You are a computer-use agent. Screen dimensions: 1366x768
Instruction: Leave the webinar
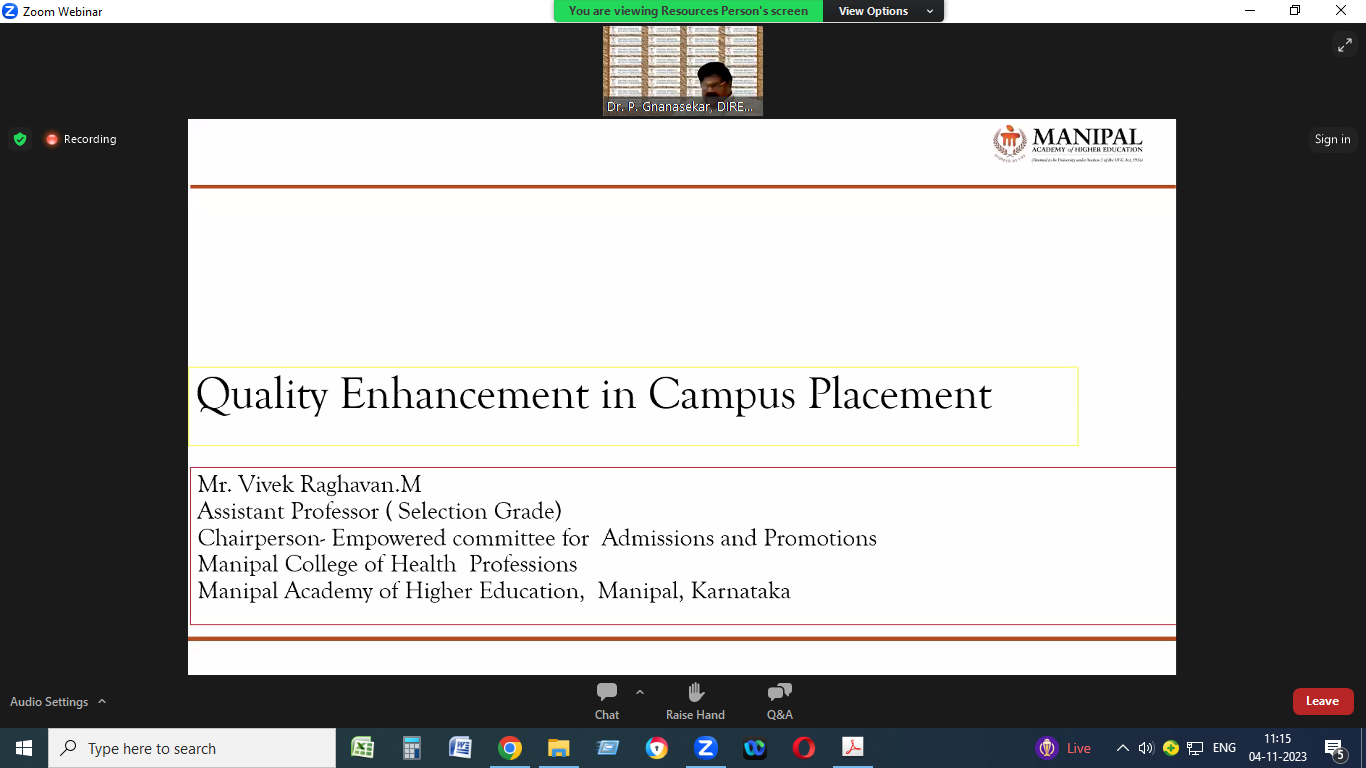1322,701
